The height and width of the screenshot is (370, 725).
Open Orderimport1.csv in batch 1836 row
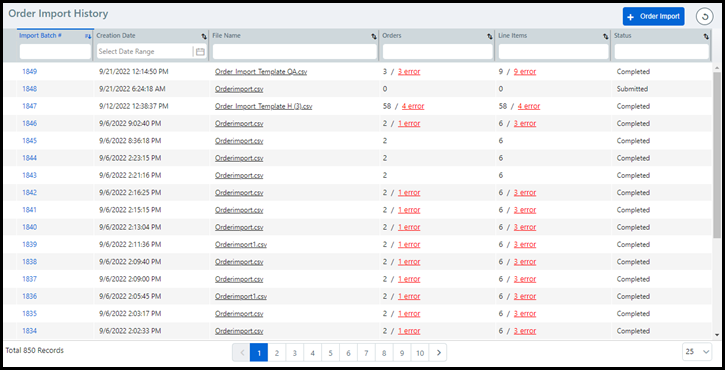pos(241,296)
